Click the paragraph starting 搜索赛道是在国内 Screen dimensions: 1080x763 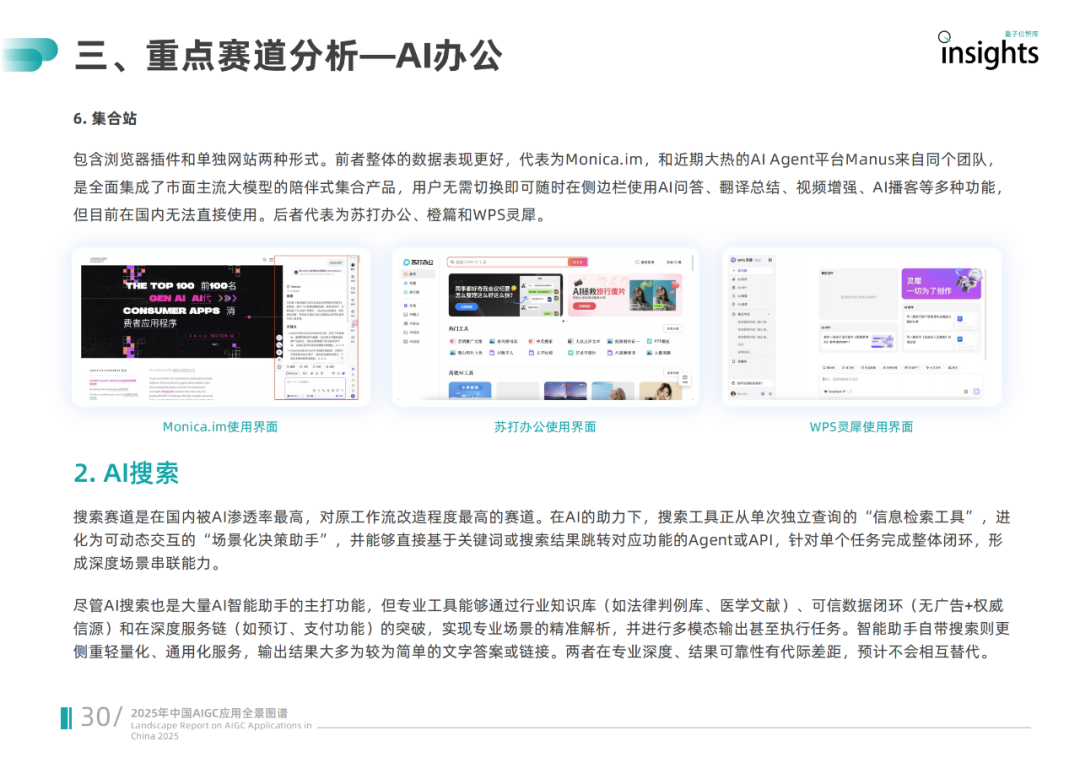click(x=541, y=540)
